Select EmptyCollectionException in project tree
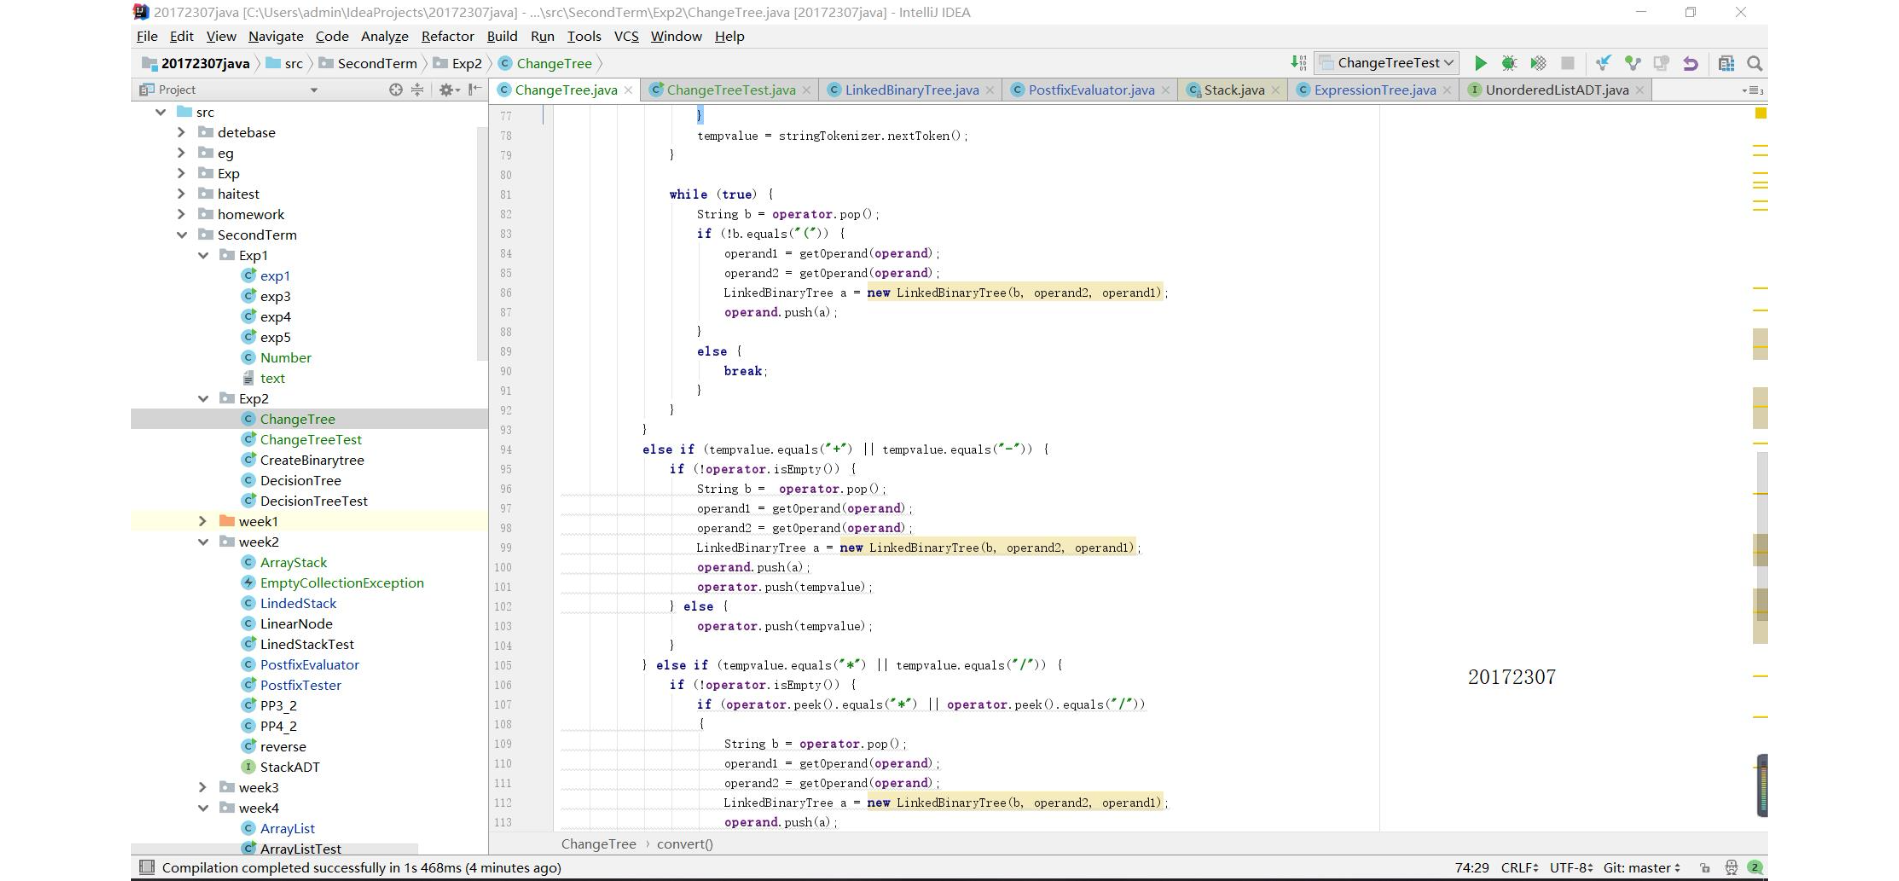 341,583
